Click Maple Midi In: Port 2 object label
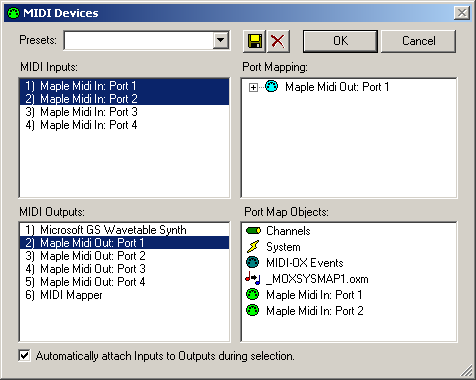 click(314, 311)
